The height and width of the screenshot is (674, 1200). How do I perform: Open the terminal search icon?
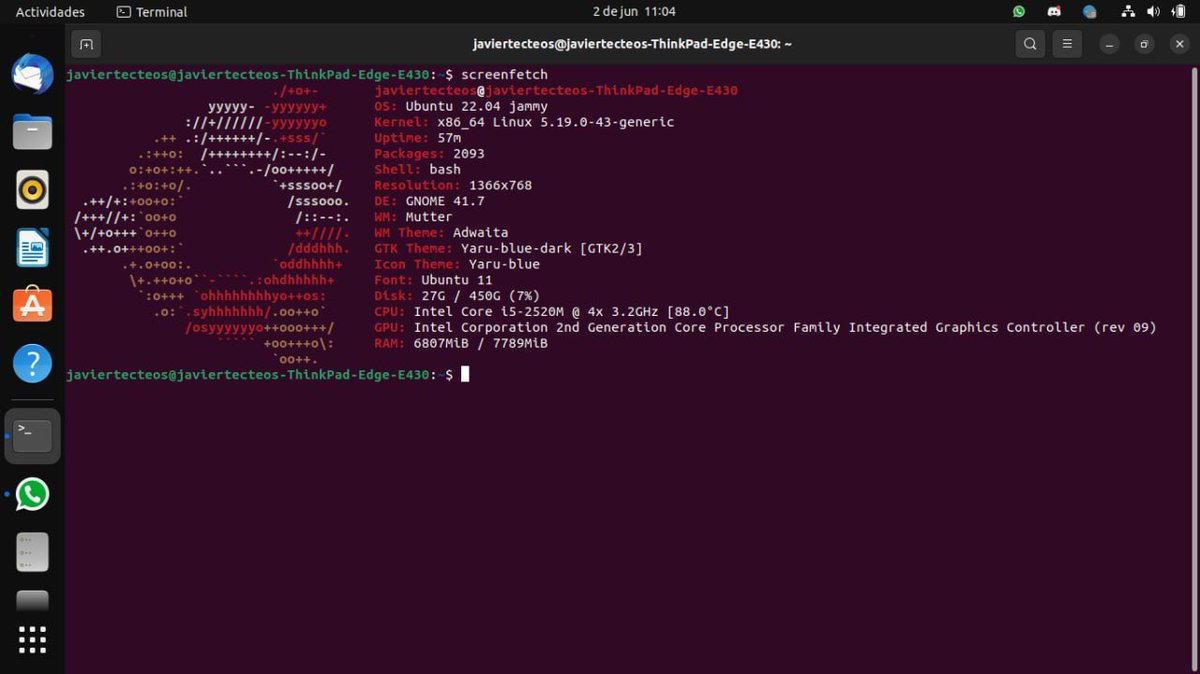pyautogui.click(x=1029, y=44)
